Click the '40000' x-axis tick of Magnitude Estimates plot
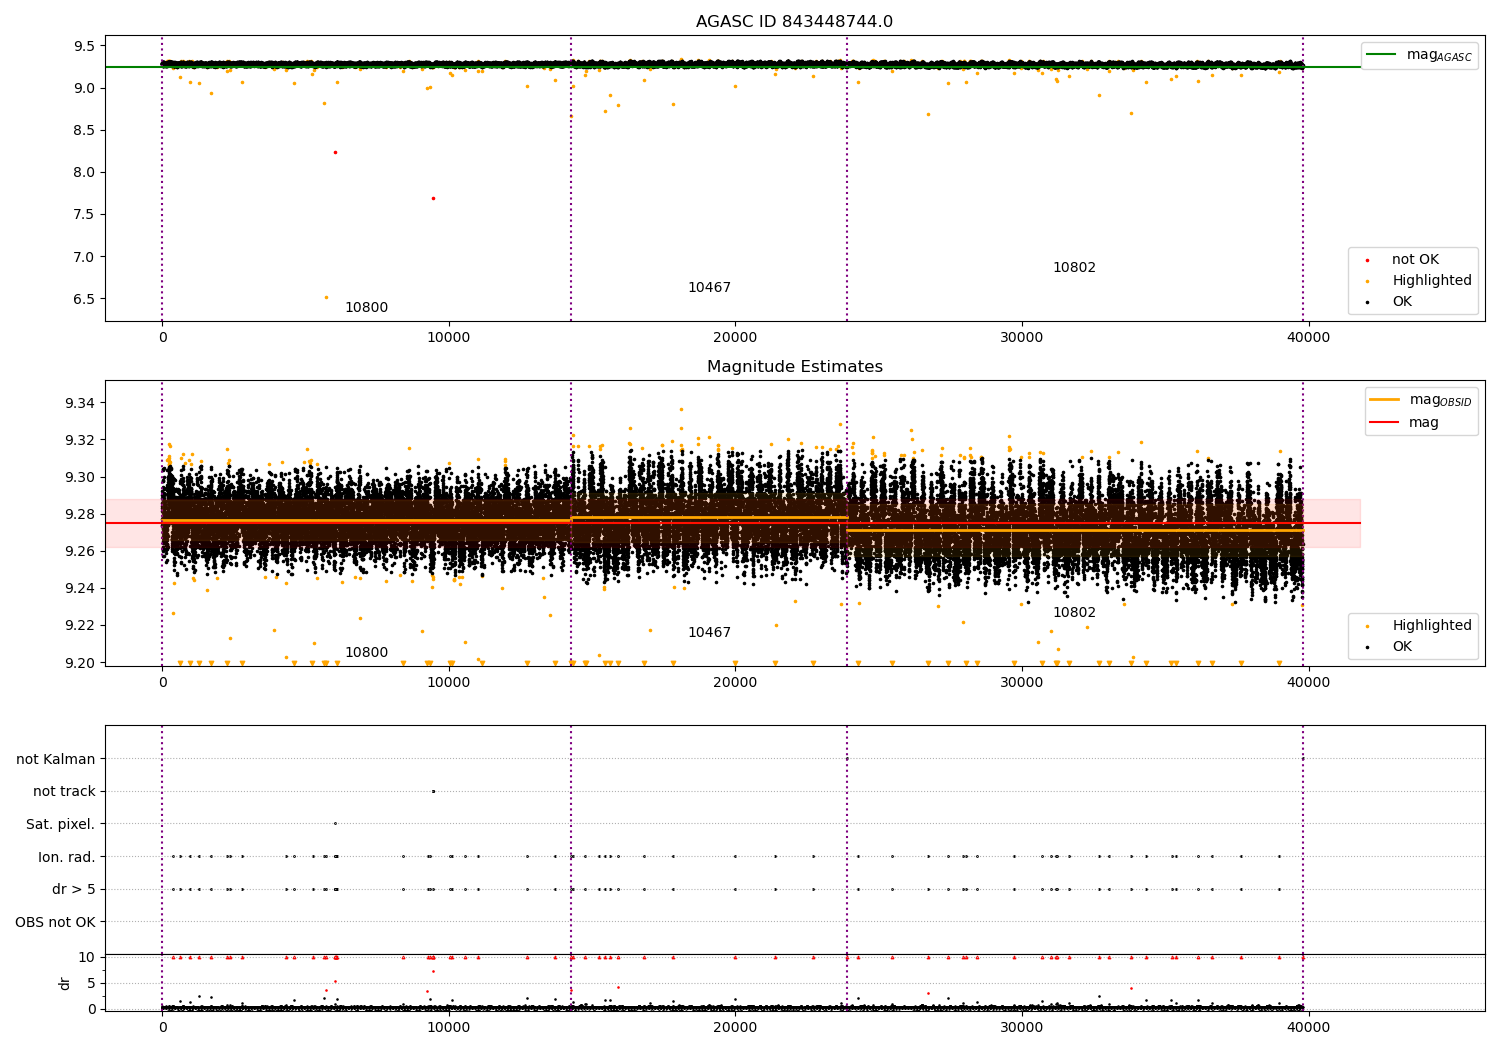This screenshot has height=1050, width=1500. point(1308,683)
